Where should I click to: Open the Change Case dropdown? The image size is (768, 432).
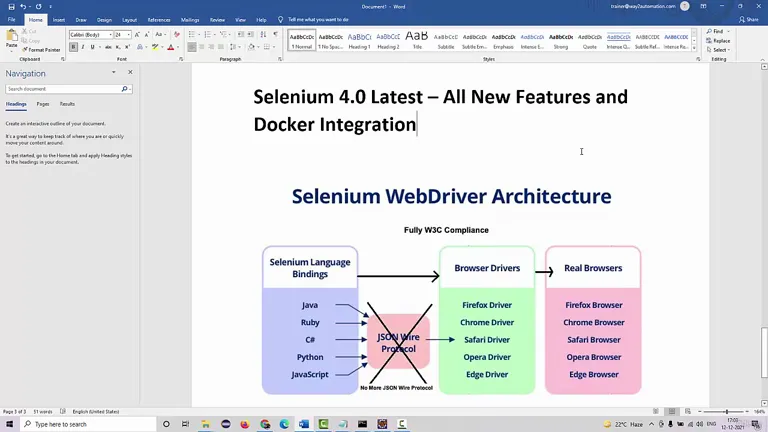click(159, 35)
